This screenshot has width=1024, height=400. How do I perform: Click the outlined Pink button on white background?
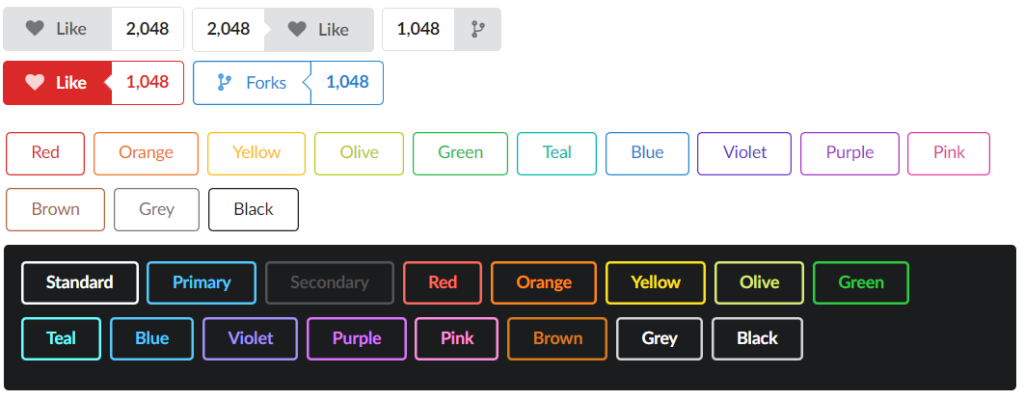pos(948,153)
